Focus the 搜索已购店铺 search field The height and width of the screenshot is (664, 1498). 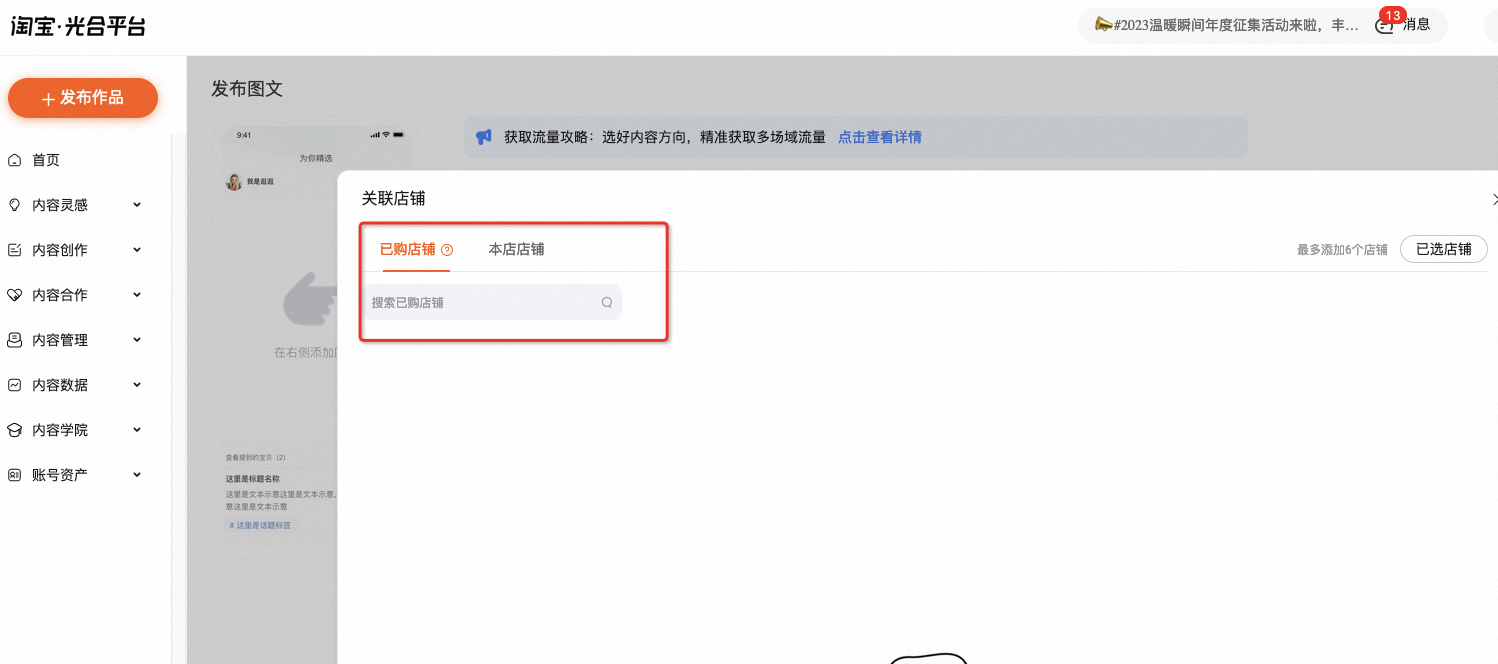pos(491,302)
